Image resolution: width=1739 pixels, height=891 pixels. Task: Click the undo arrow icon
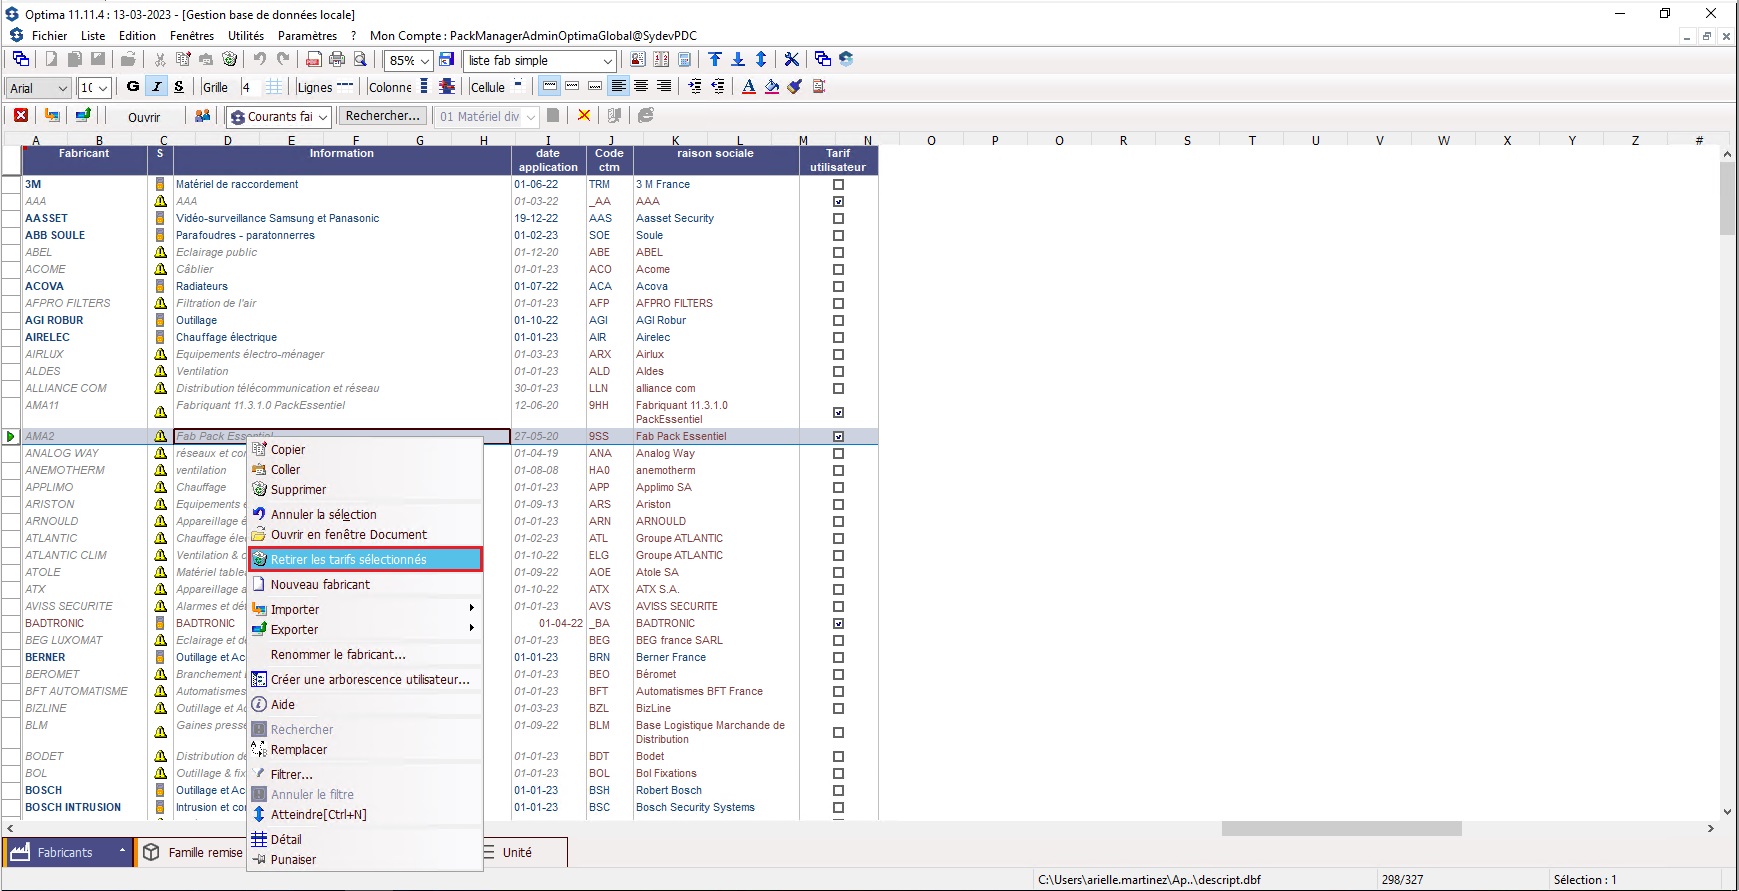click(x=259, y=59)
